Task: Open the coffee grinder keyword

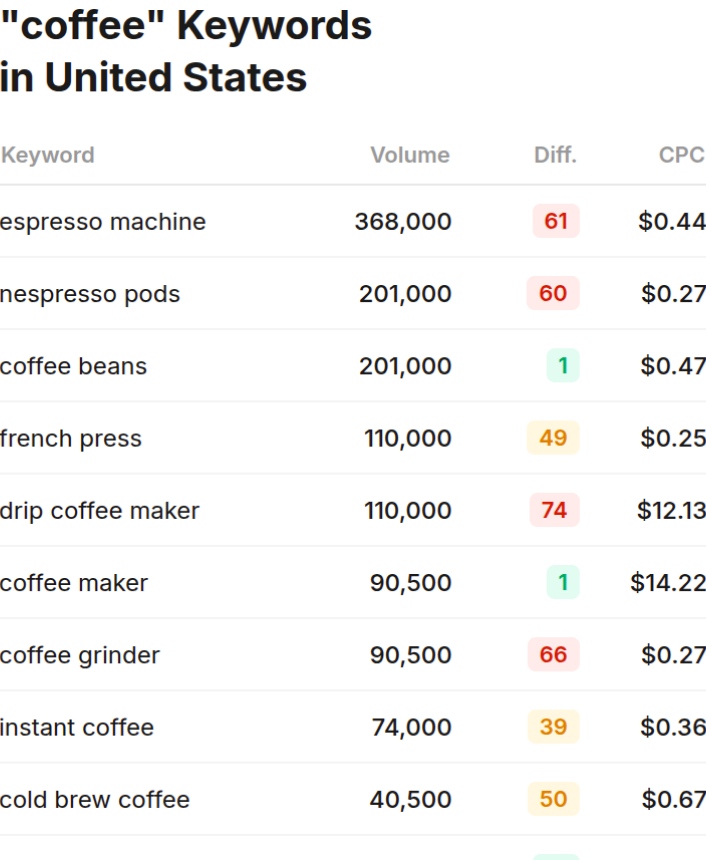Action: click(80, 655)
